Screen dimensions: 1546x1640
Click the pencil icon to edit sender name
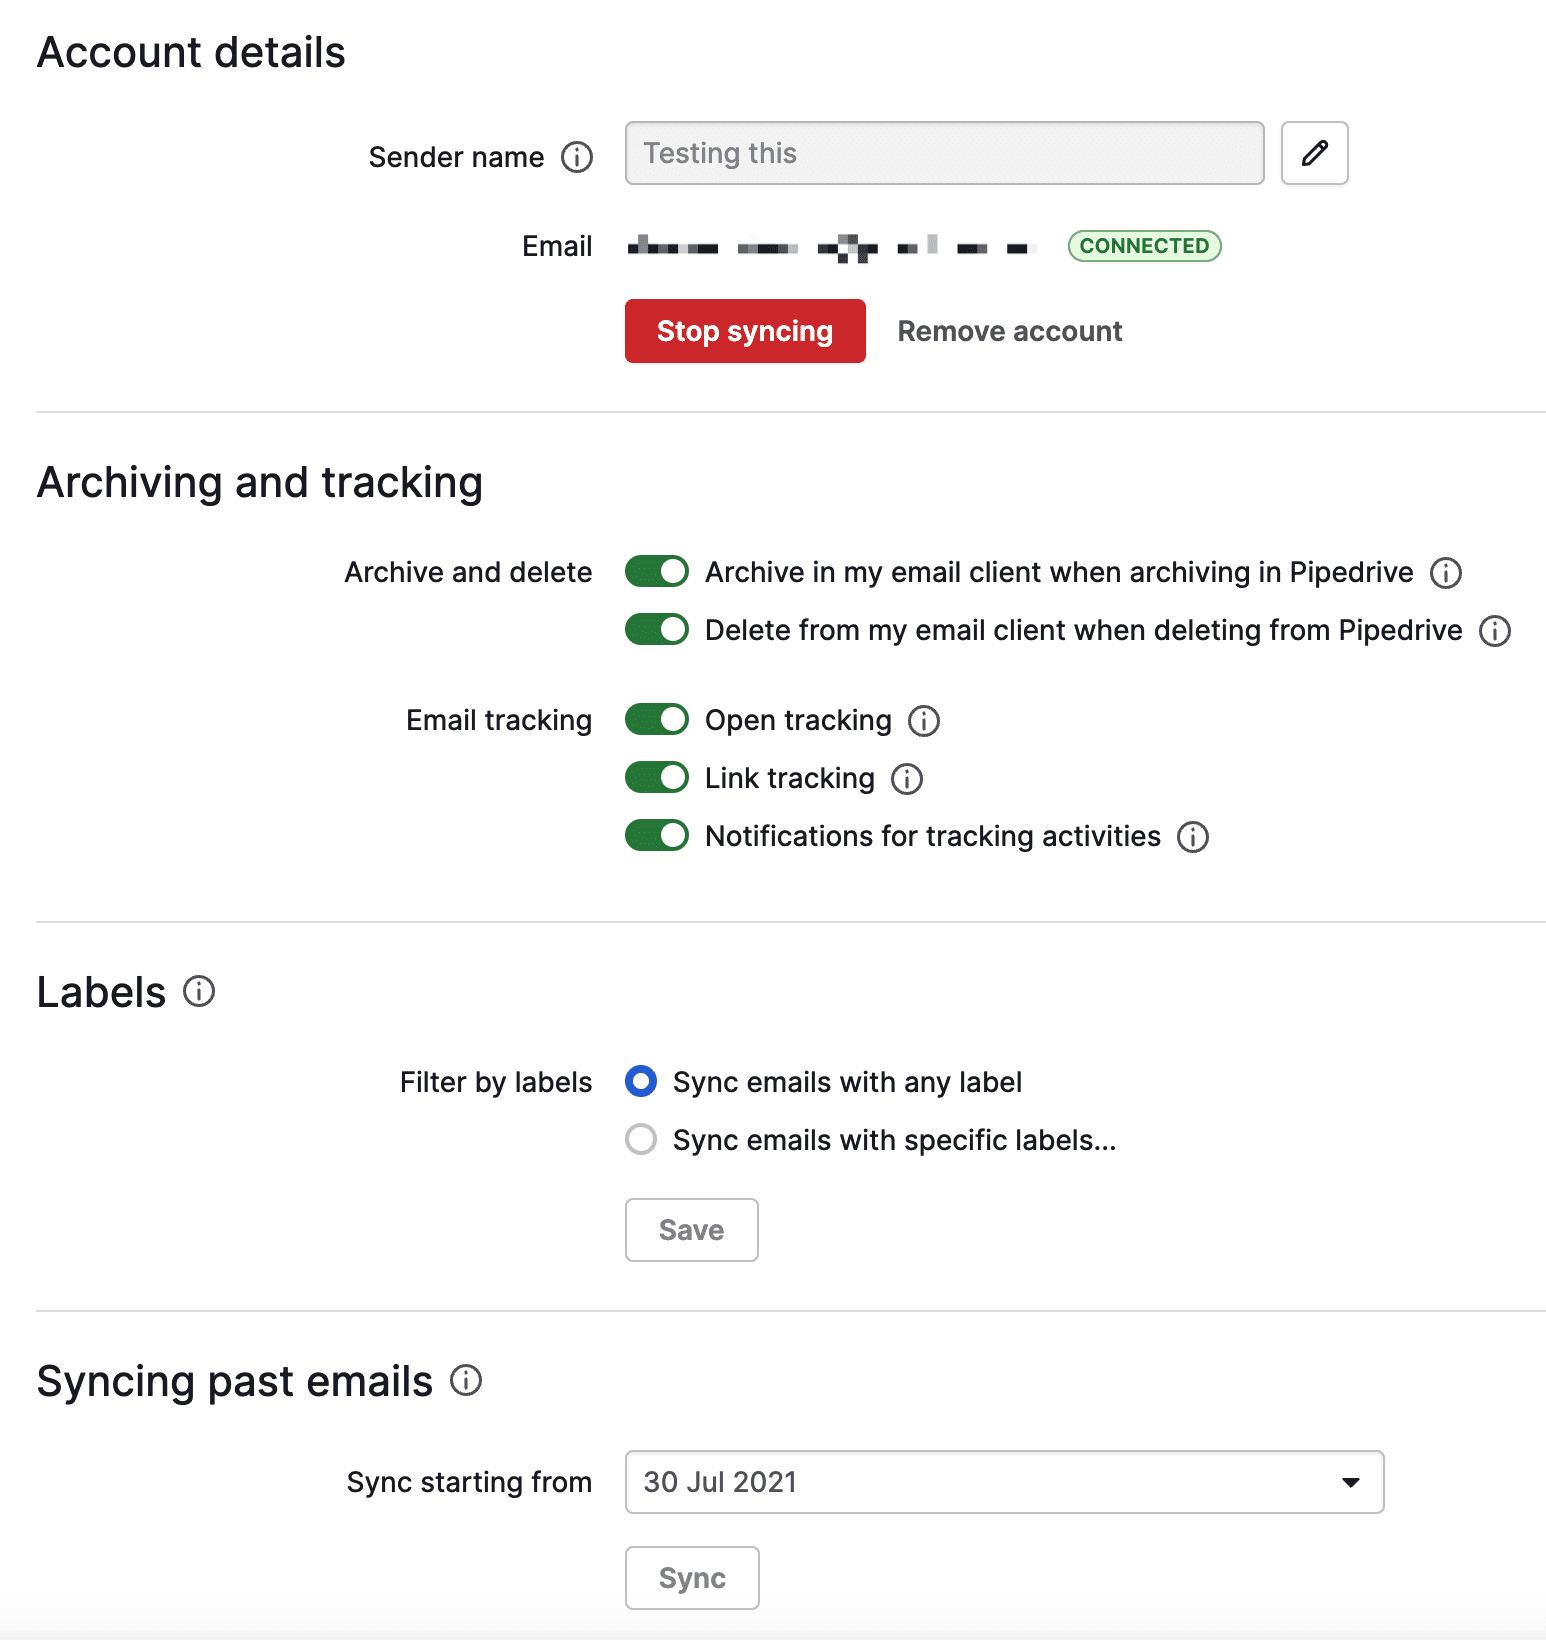click(x=1314, y=153)
